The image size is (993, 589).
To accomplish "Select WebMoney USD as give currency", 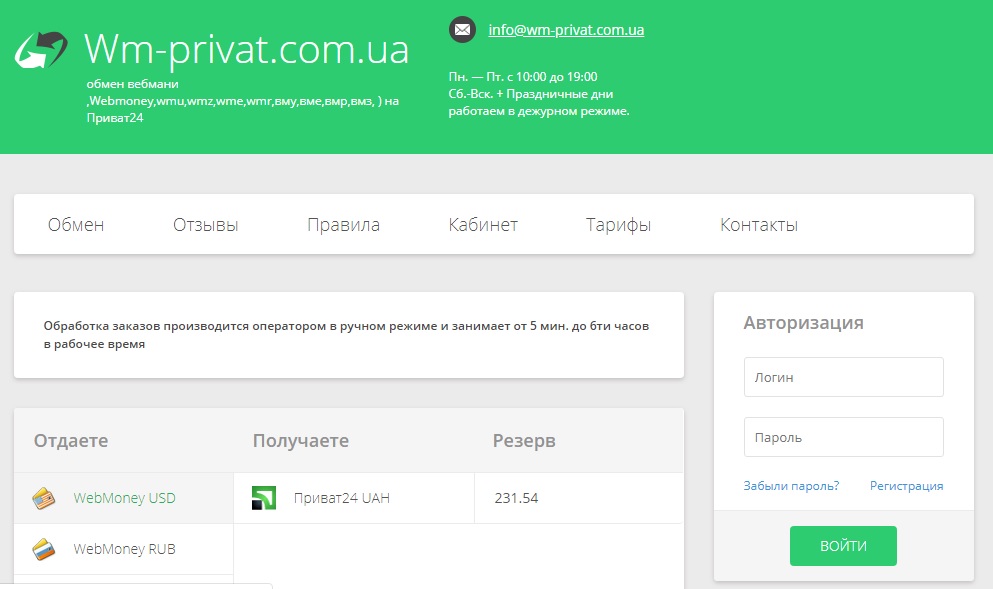I will coord(123,498).
